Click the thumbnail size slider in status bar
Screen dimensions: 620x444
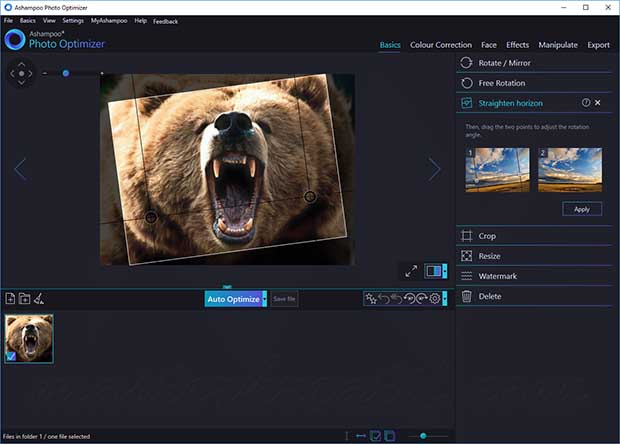(x=423, y=436)
